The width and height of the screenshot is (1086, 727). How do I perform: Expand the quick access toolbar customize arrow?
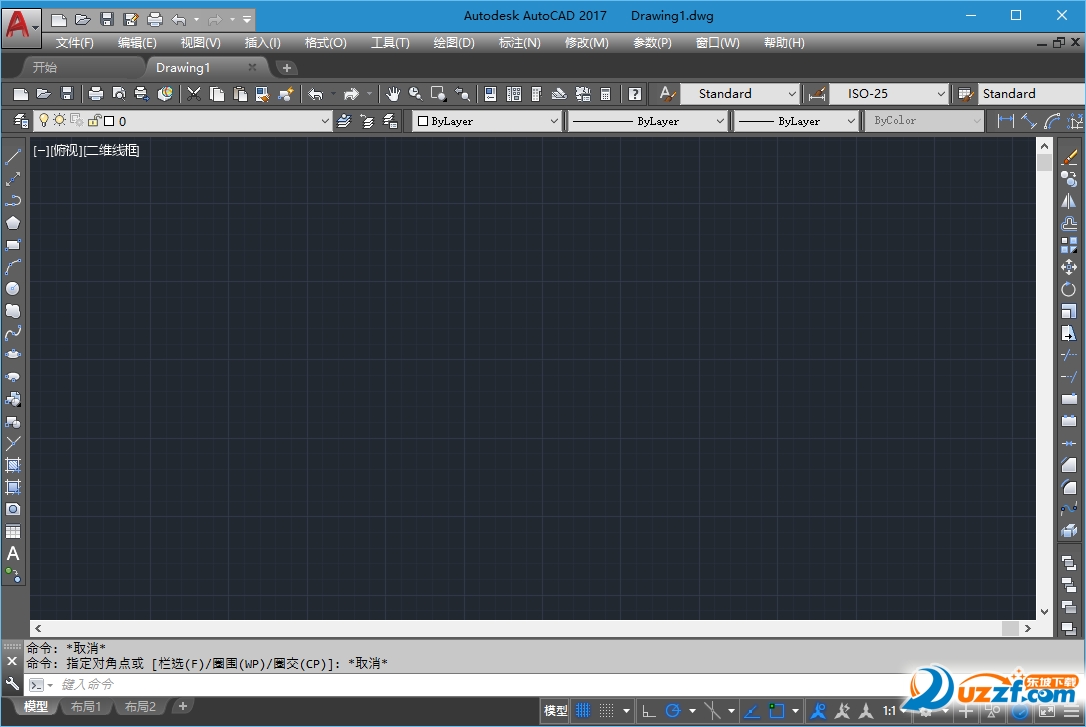coord(247,19)
